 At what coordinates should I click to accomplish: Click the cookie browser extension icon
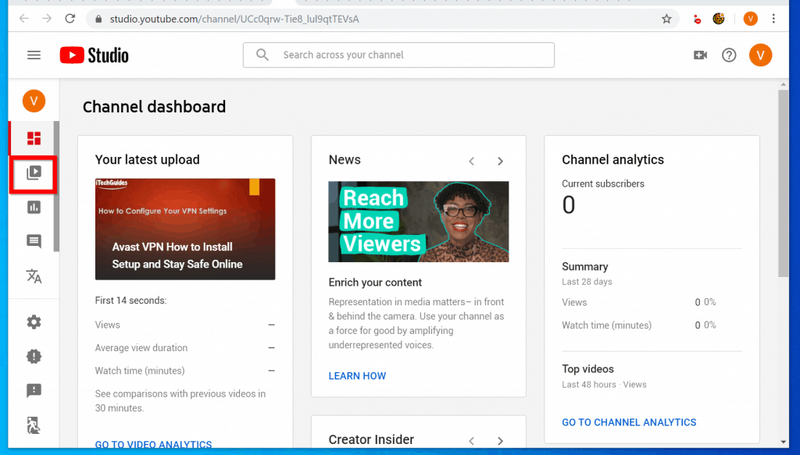click(x=719, y=19)
